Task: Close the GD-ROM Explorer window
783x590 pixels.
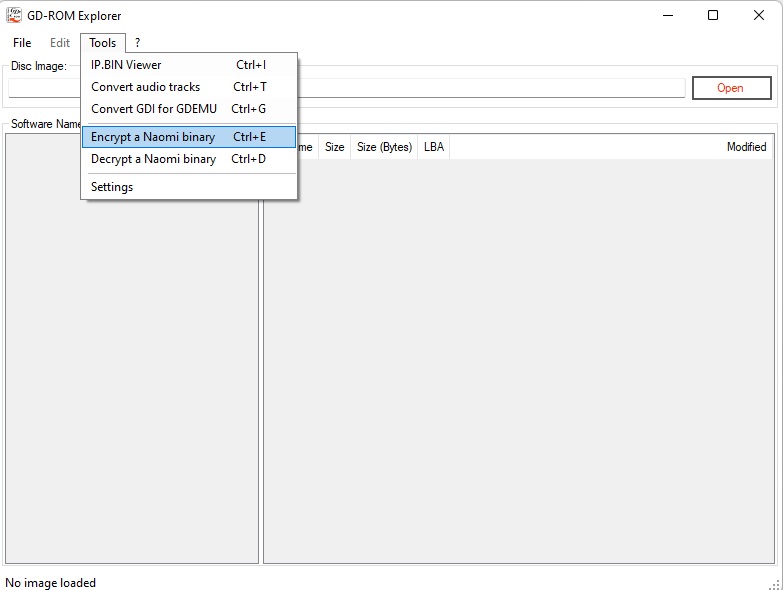Action: pyautogui.click(x=759, y=15)
